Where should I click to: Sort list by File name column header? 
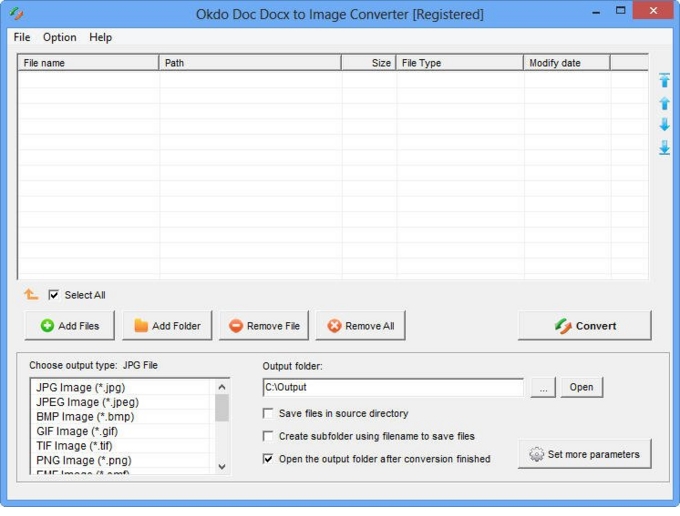[88, 63]
